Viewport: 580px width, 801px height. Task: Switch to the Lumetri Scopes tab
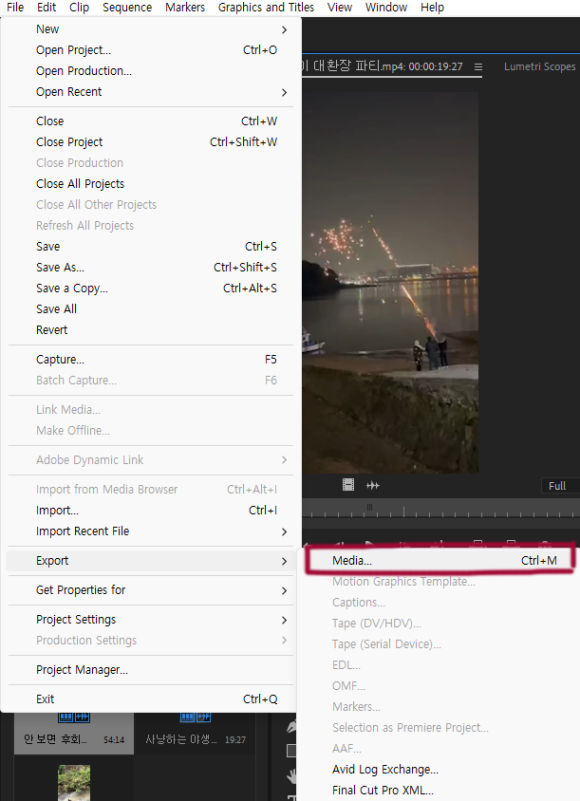(540, 66)
